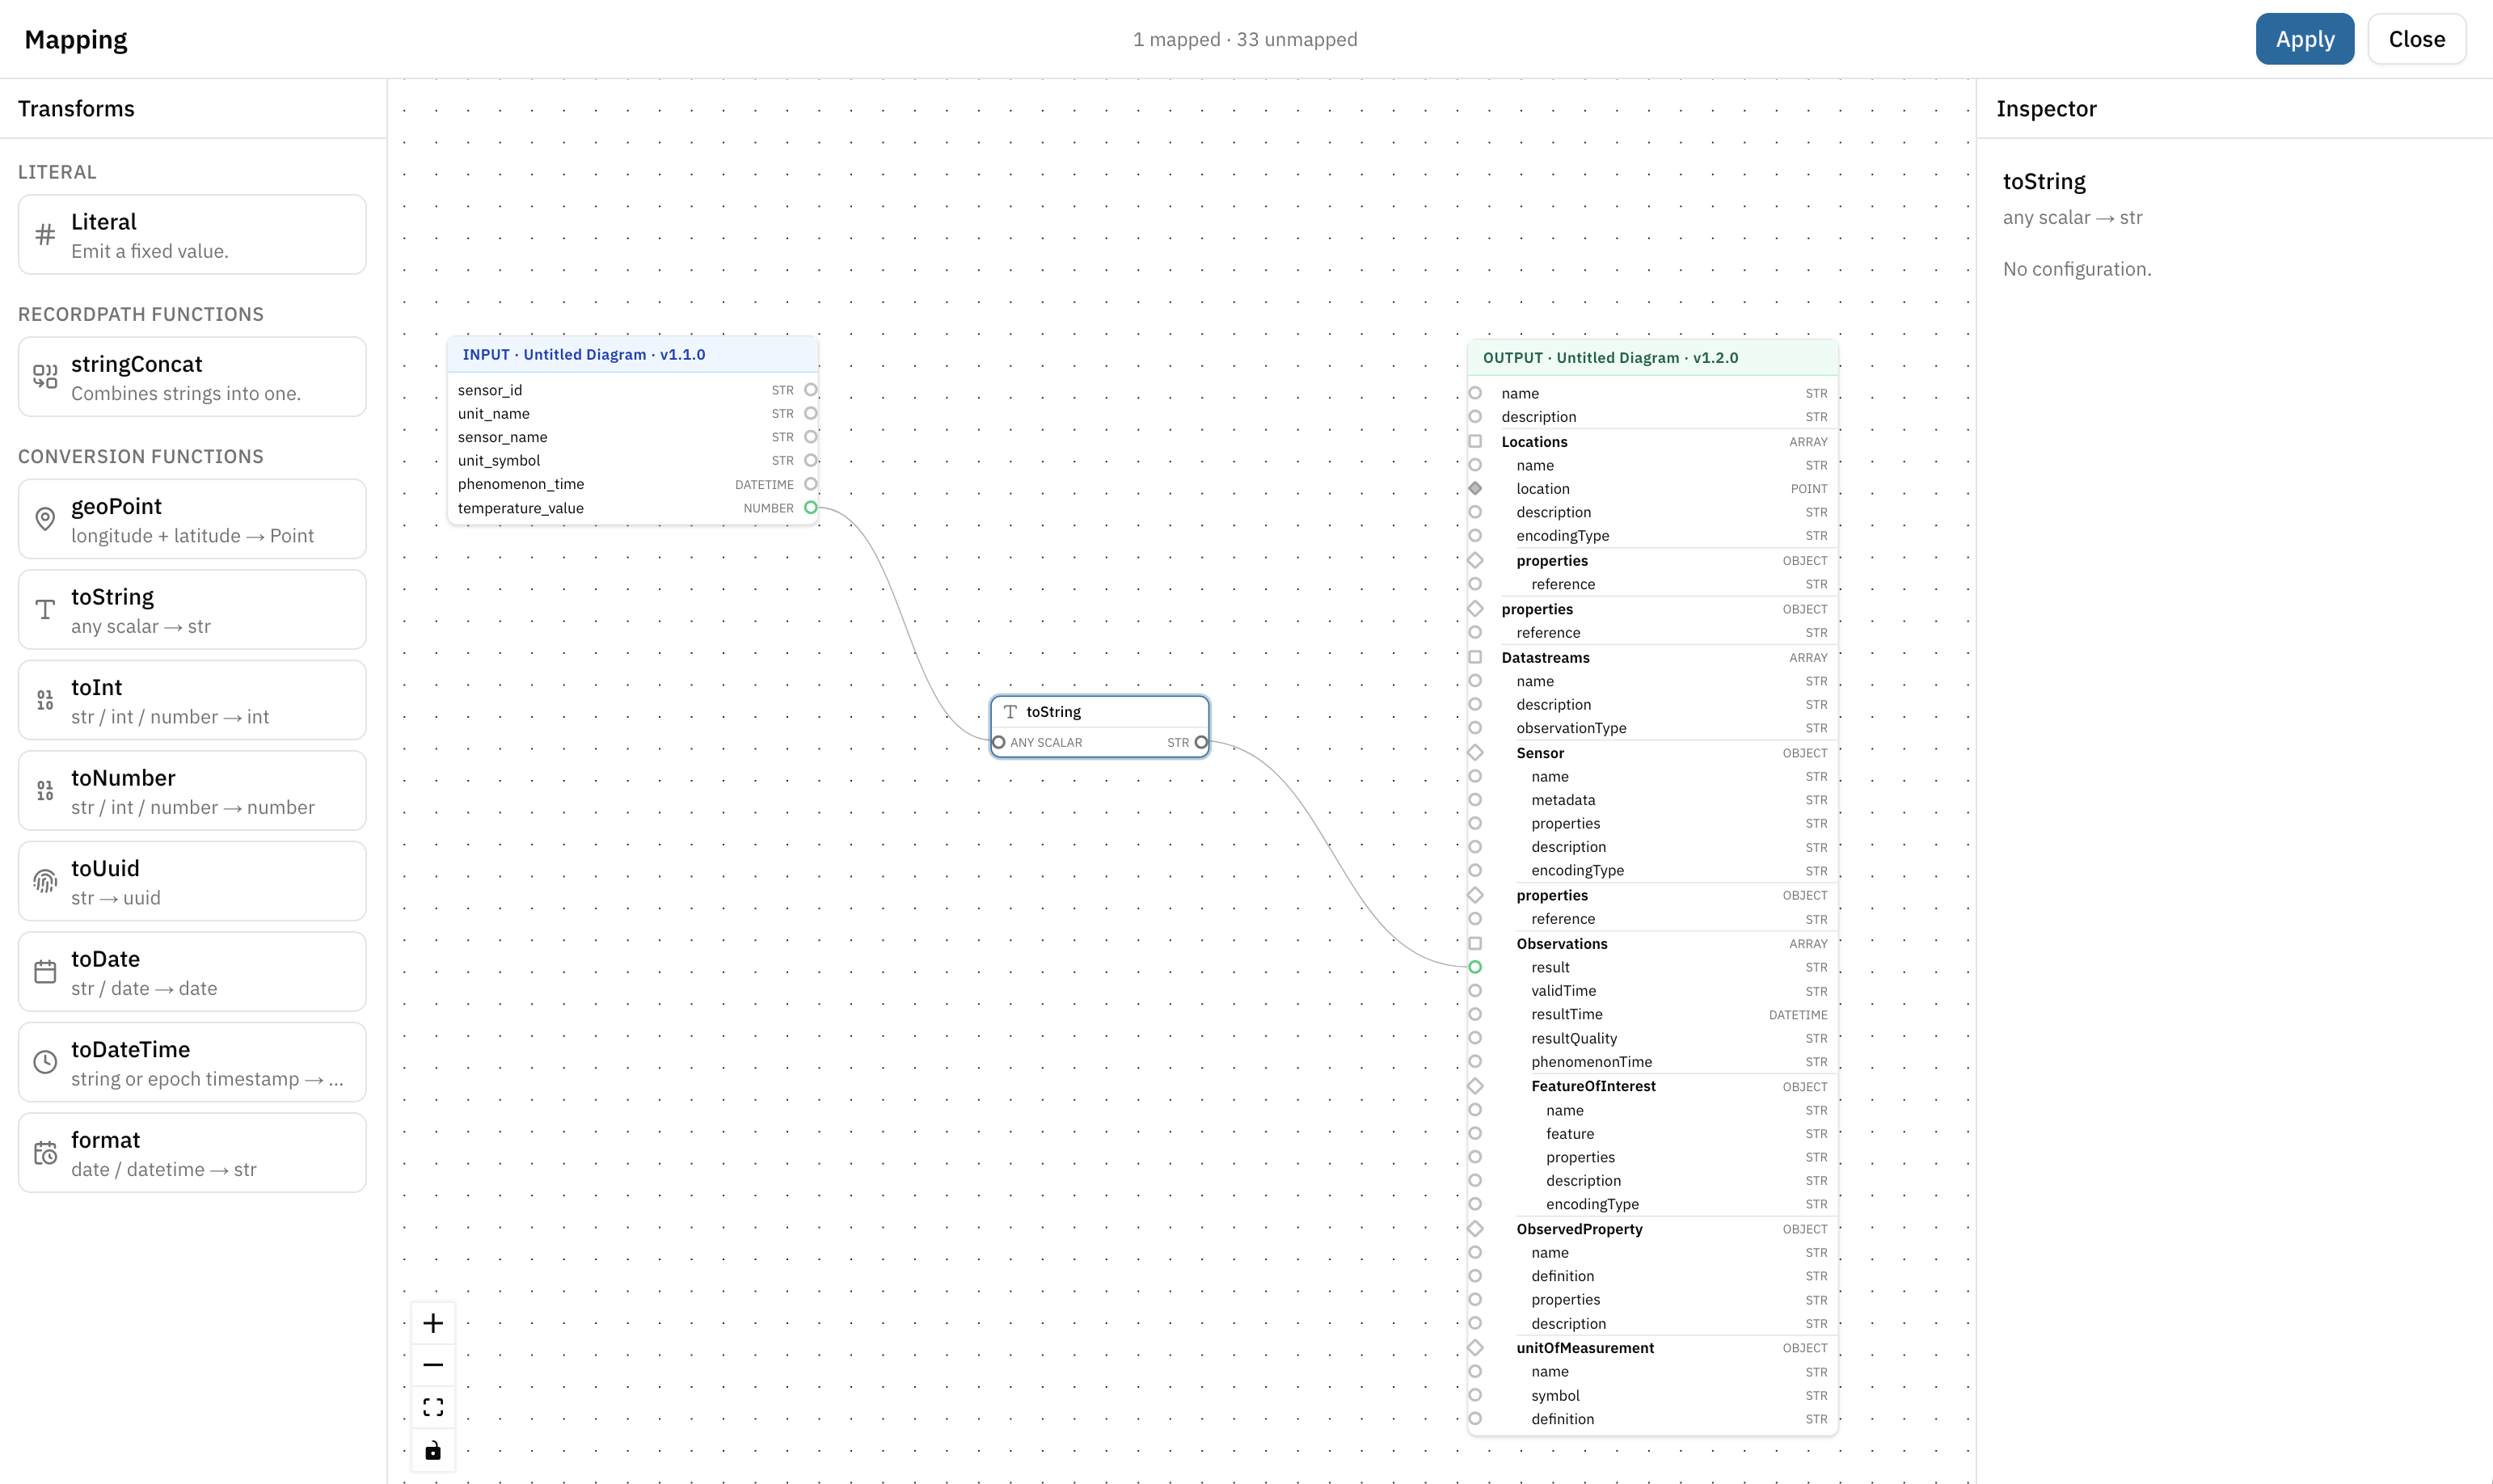Click the '1 mapped · 33 unmapped' status
The width and height of the screenshot is (2493, 1484).
point(1245,39)
